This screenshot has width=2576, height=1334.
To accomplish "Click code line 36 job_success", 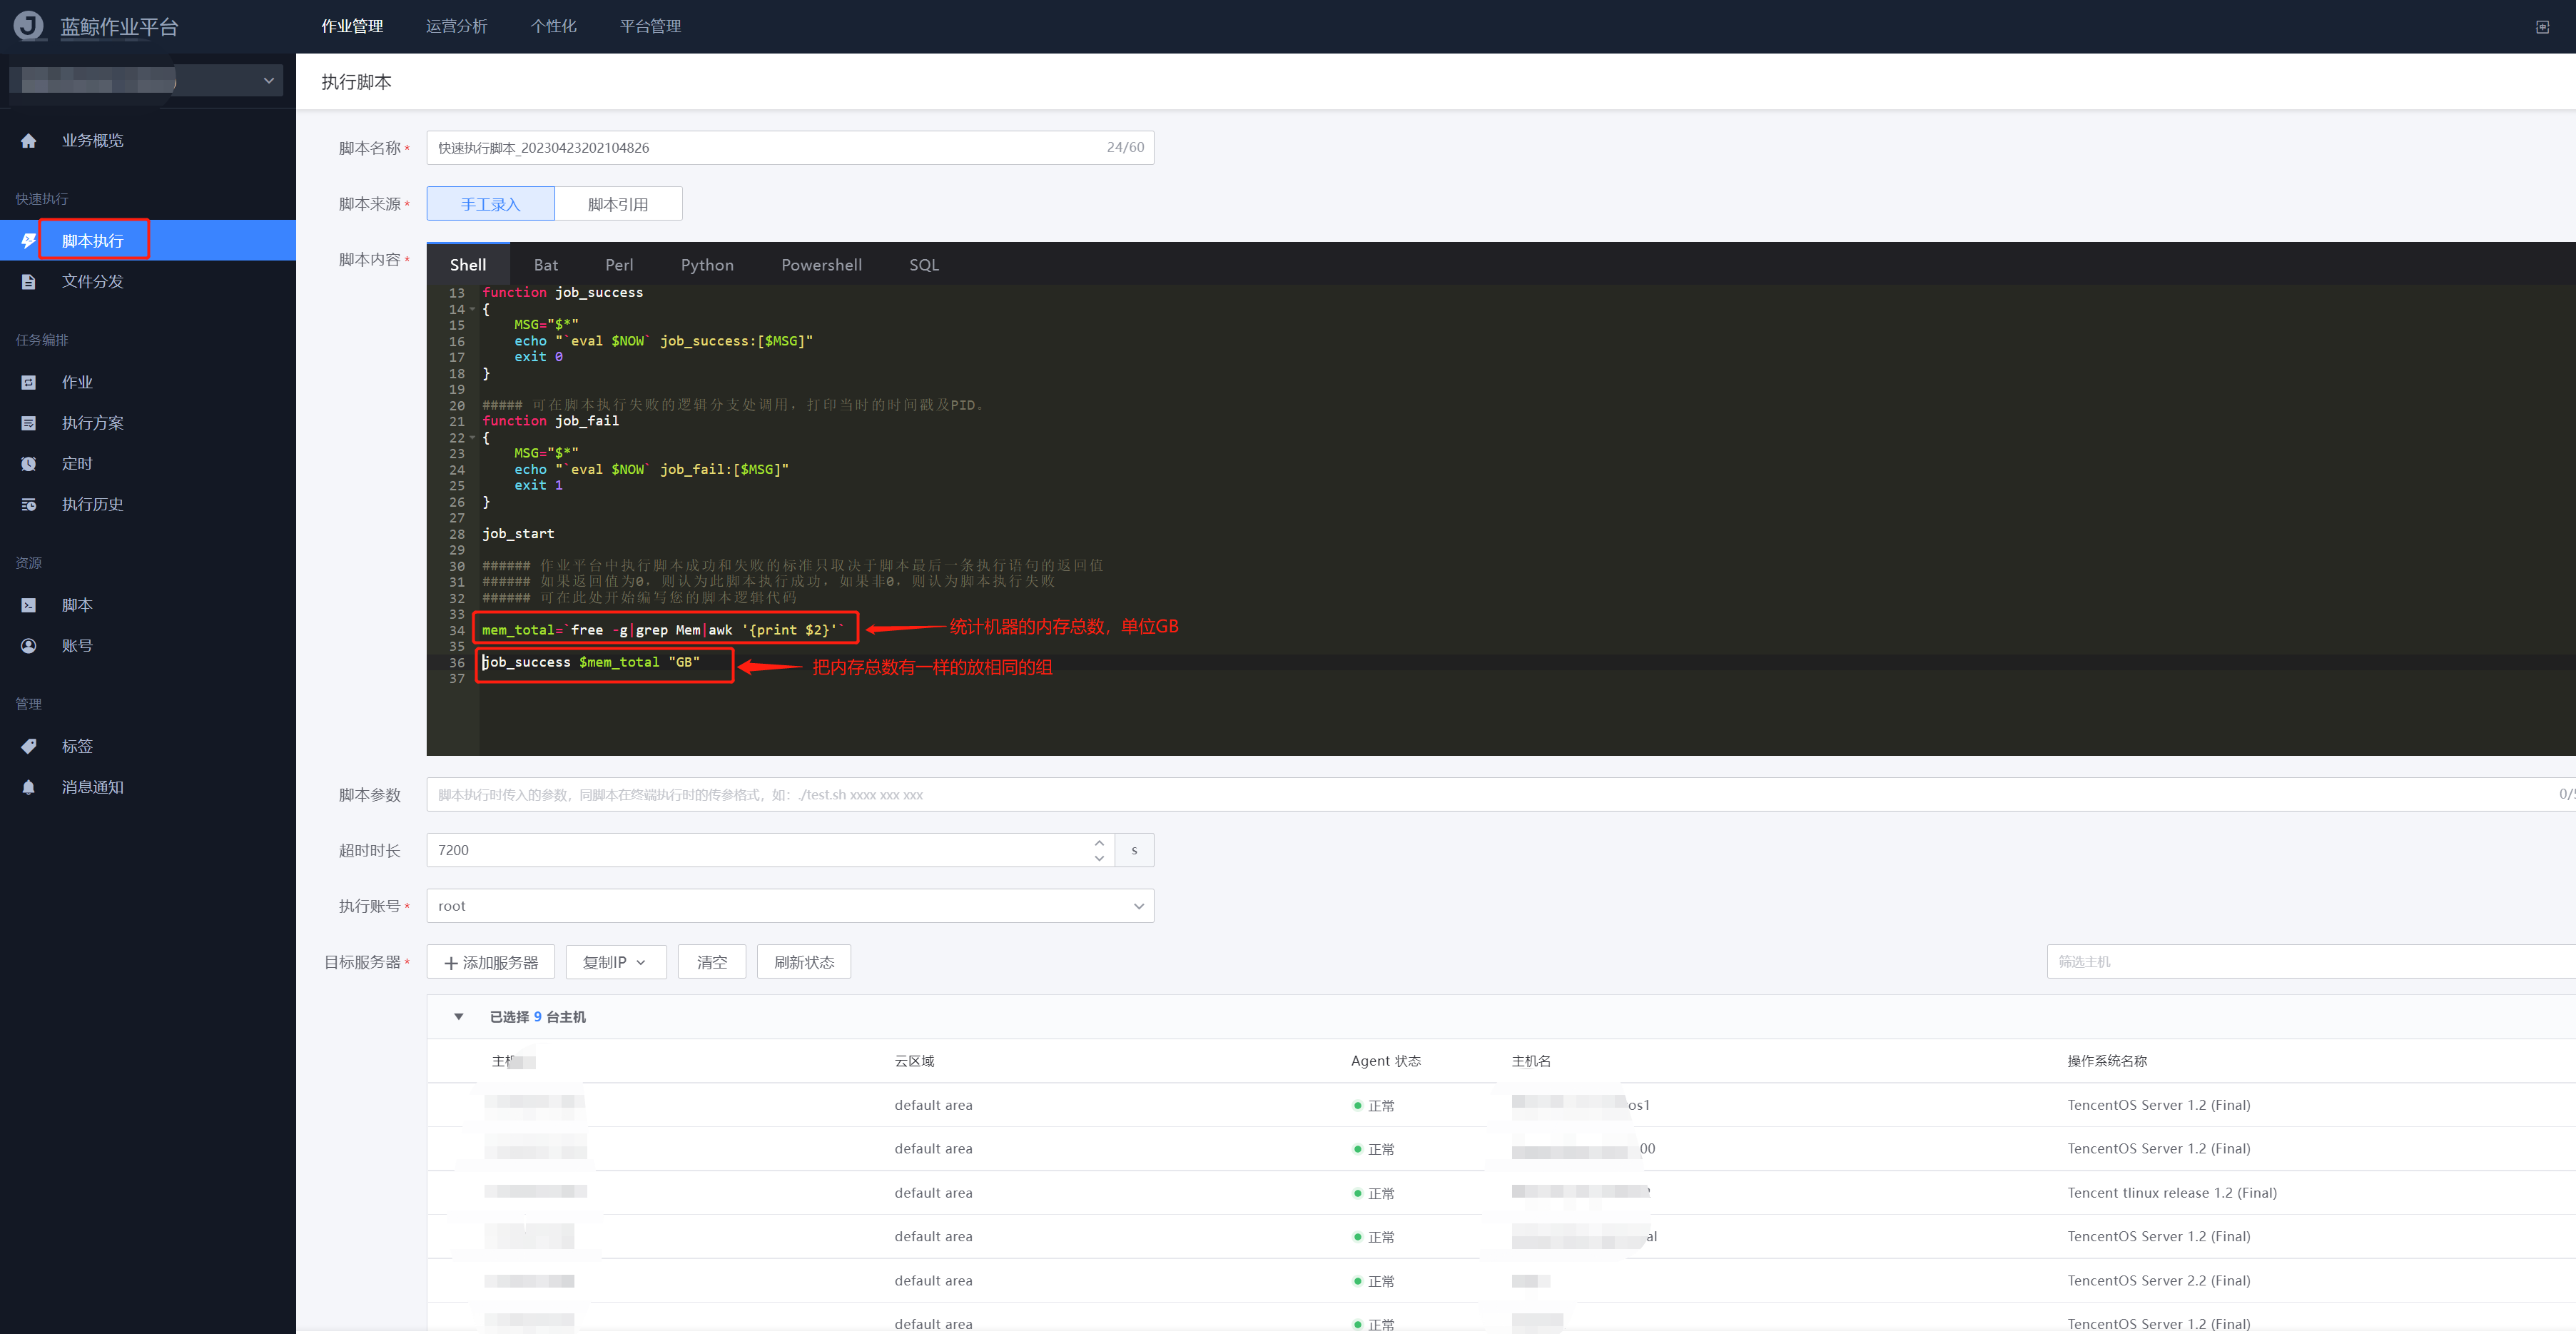I will tap(591, 662).
